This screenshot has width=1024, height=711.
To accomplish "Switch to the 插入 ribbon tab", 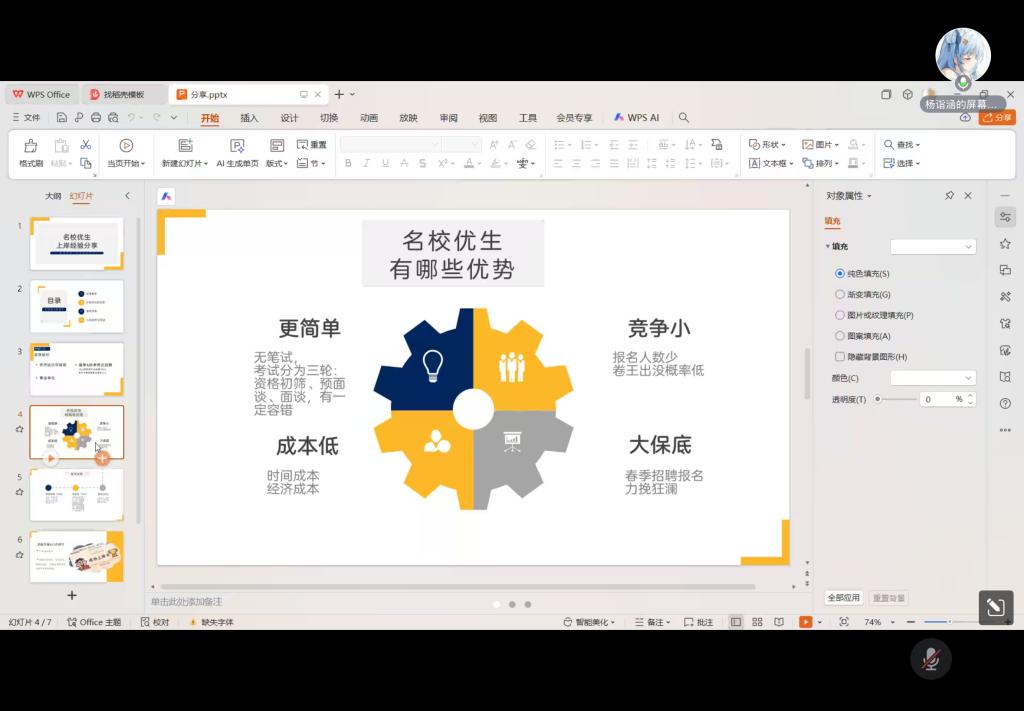I will click(249, 118).
